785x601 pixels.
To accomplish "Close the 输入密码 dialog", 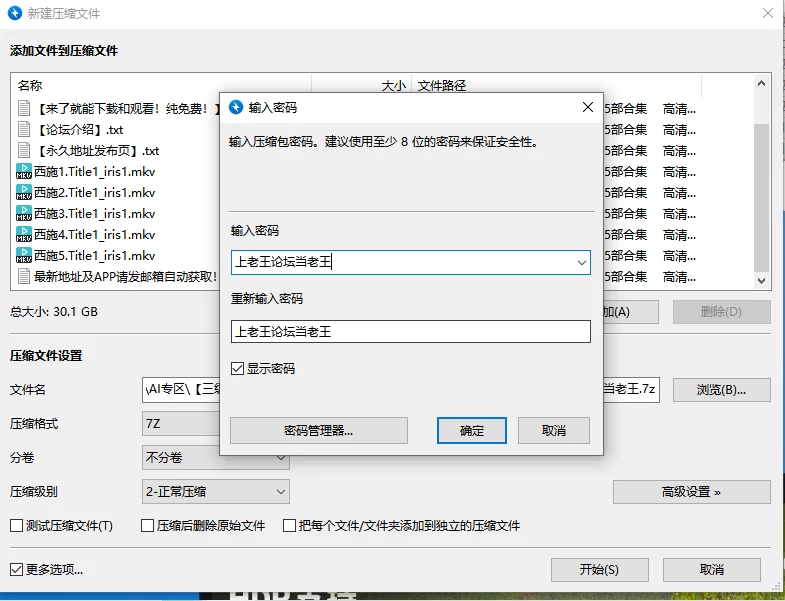I will tap(588, 107).
